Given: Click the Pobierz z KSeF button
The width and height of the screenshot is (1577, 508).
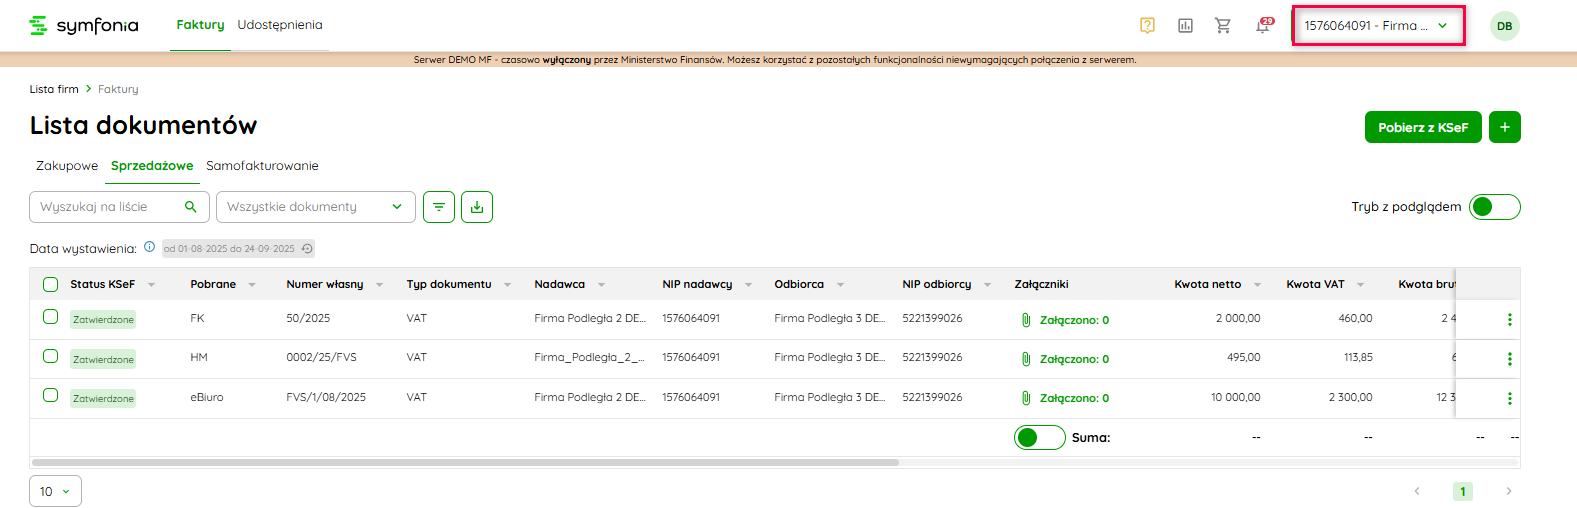Looking at the screenshot, I should click(1422, 127).
